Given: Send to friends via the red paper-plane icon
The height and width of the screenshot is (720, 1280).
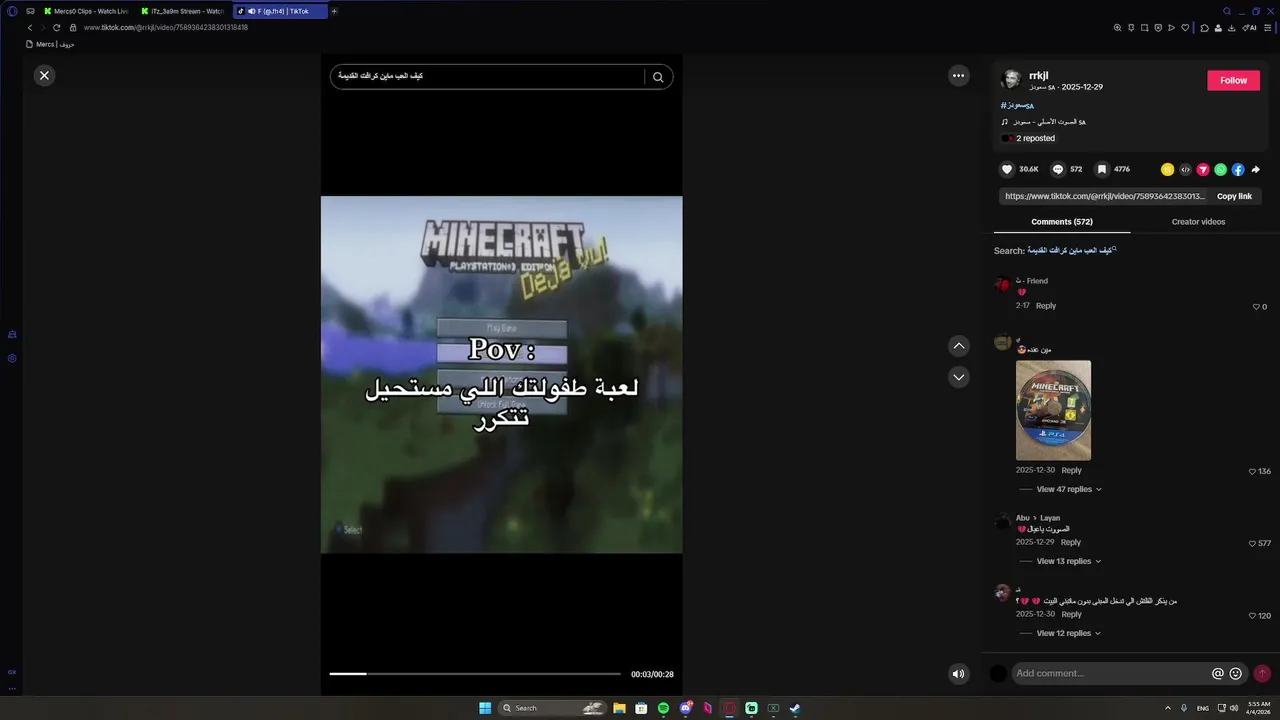Looking at the screenshot, I should coord(1203,170).
